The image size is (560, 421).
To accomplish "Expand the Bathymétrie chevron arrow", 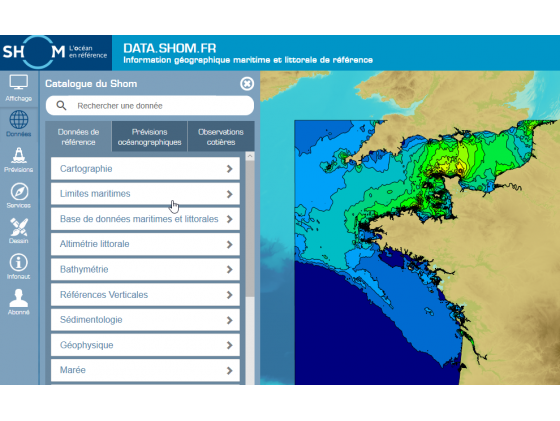I will point(230,270).
